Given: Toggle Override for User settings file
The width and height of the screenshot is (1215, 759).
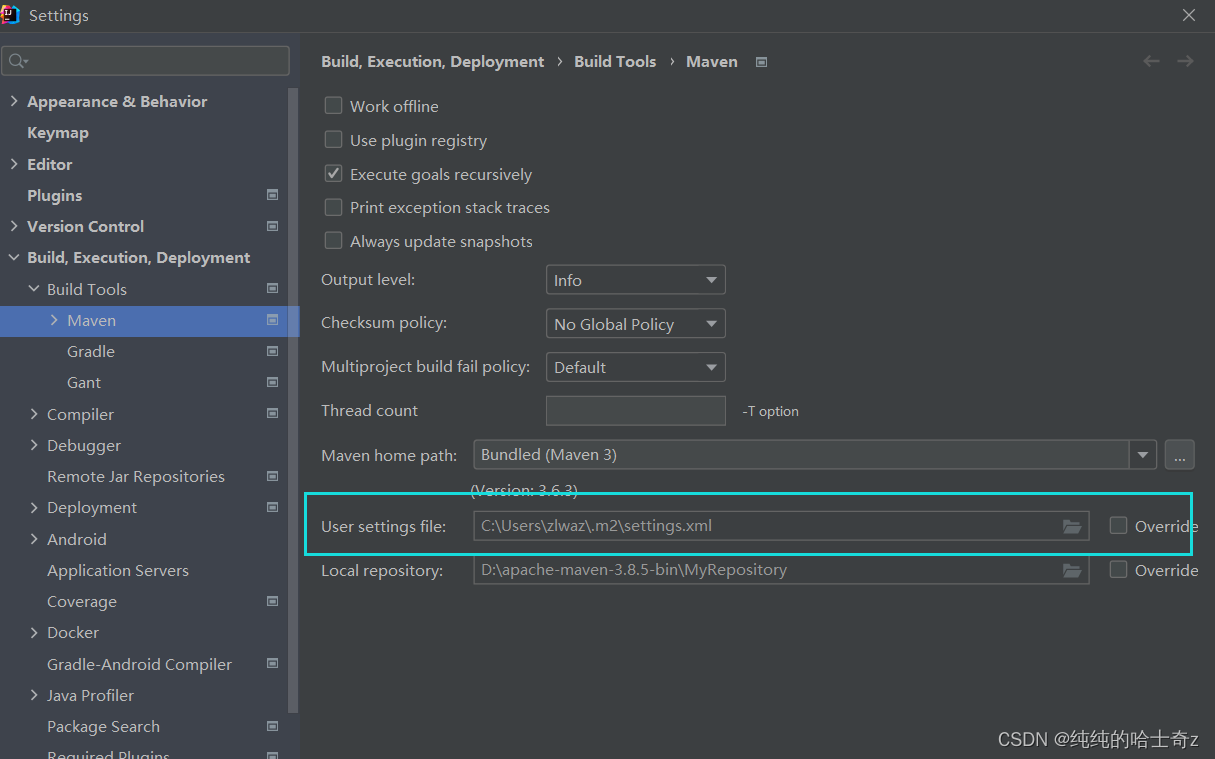Looking at the screenshot, I should point(1118,526).
